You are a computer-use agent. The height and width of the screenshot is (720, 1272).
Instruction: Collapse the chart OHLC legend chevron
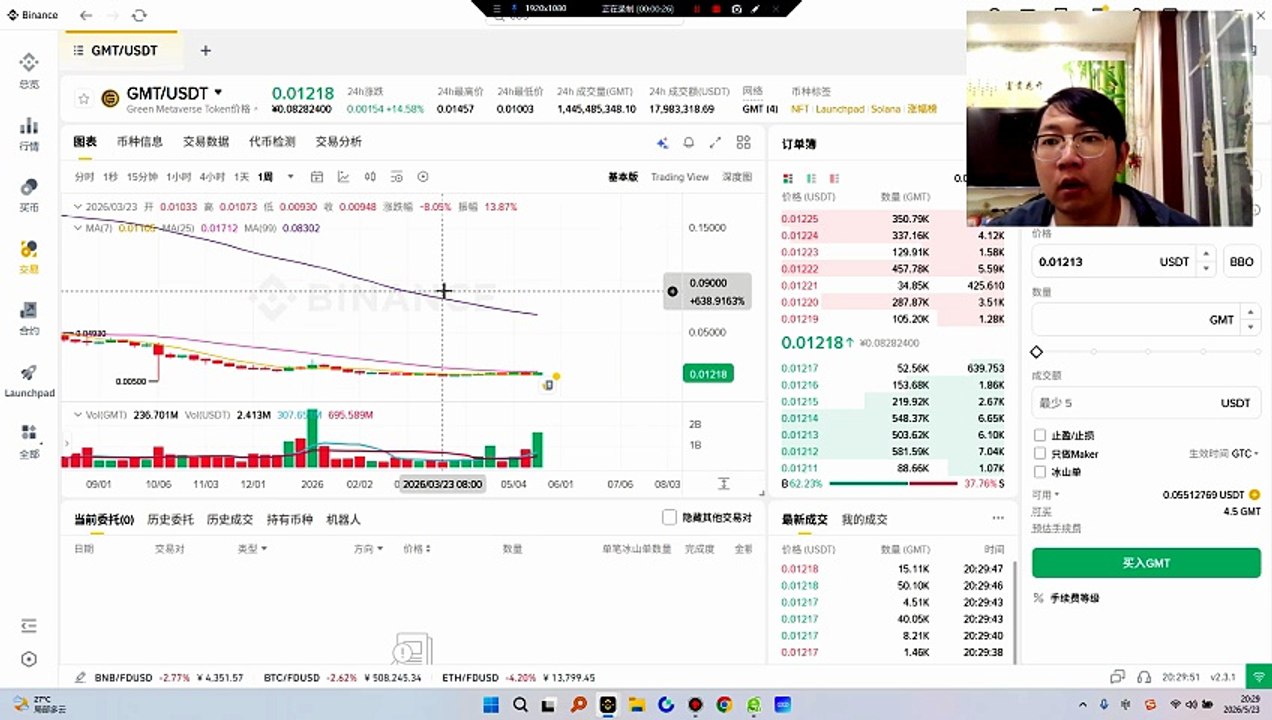coord(76,207)
